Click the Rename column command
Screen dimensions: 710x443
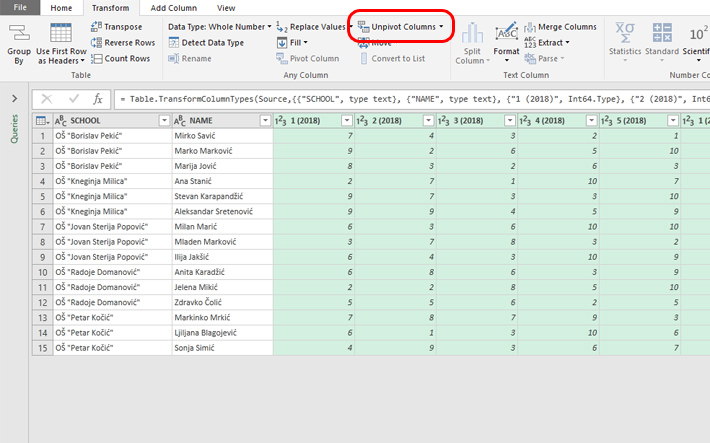click(x=190, y=58)
